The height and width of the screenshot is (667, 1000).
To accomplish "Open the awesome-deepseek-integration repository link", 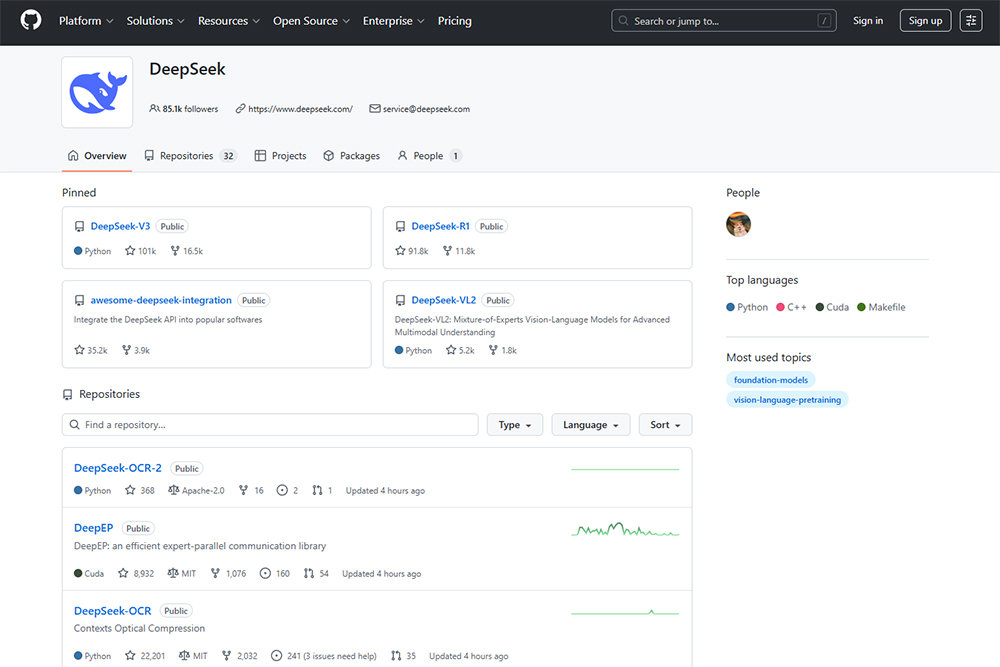I will [x=161, y=300].
